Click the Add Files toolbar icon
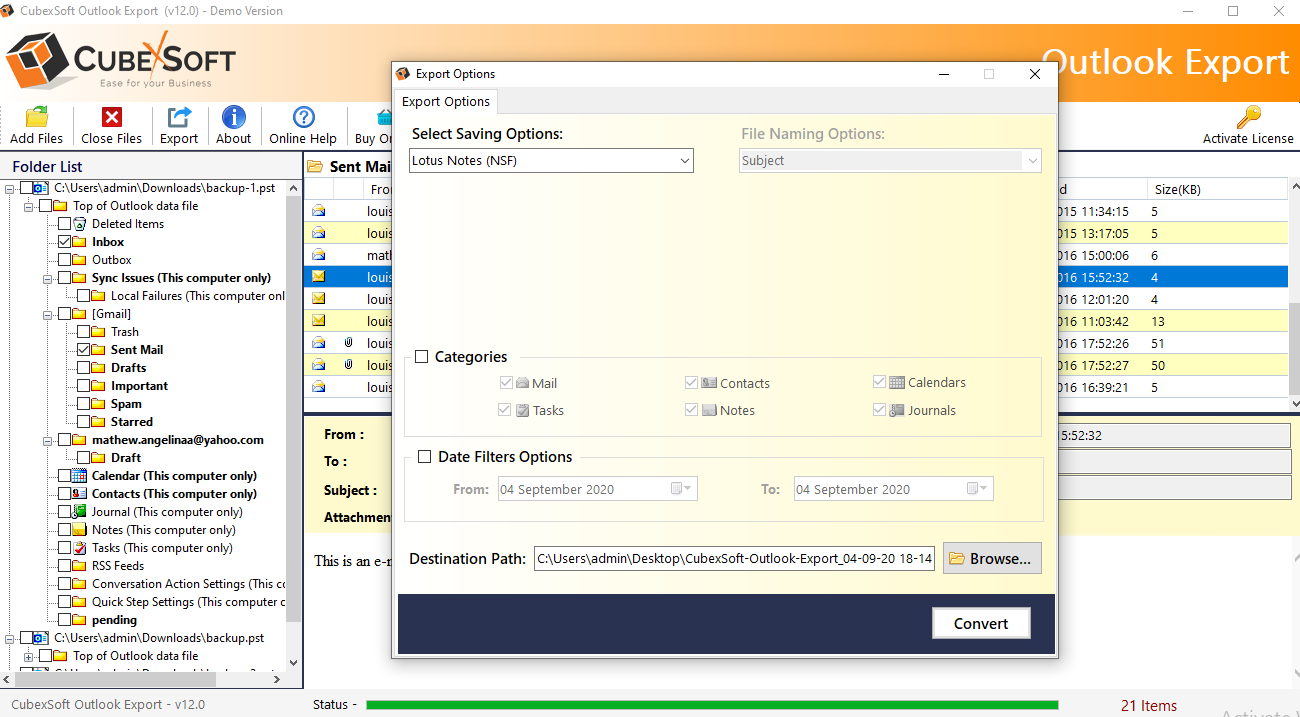Image resolution: width=1300 pixels, height=717 pixels. (36, 118)
